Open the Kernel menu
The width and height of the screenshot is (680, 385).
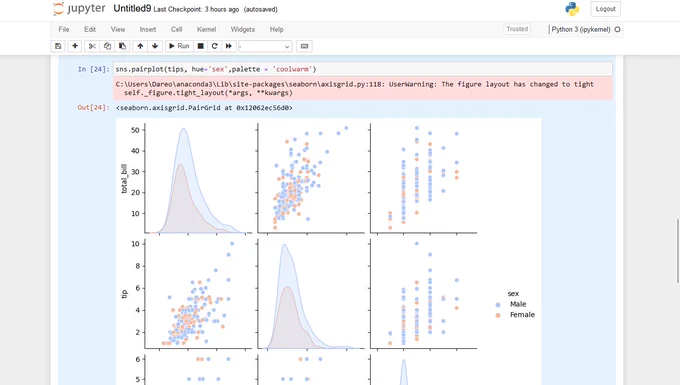click(x=206, y=29)
